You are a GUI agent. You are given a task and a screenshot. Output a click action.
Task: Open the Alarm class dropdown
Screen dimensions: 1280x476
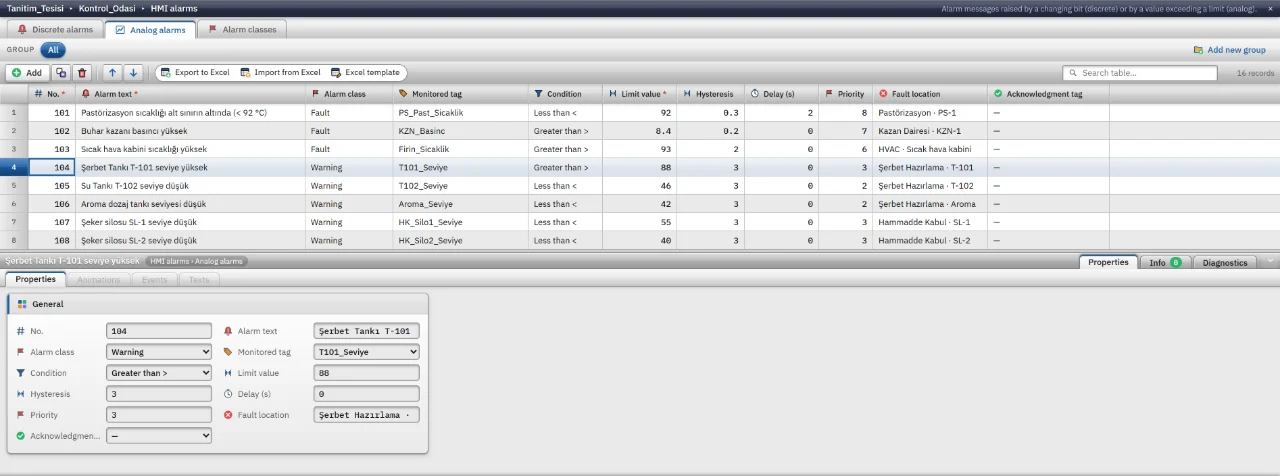[160, 352]
